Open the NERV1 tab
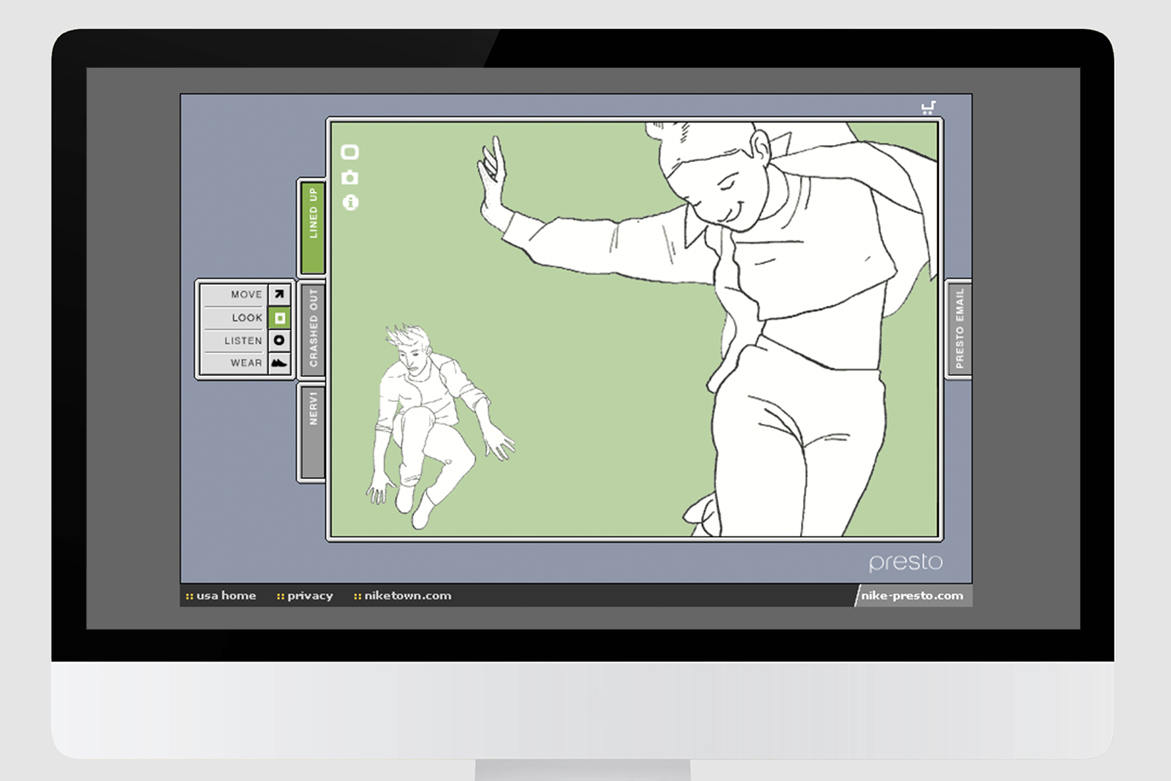The width and height of the screenshot is (1171, 781). [x=313, y=432]
